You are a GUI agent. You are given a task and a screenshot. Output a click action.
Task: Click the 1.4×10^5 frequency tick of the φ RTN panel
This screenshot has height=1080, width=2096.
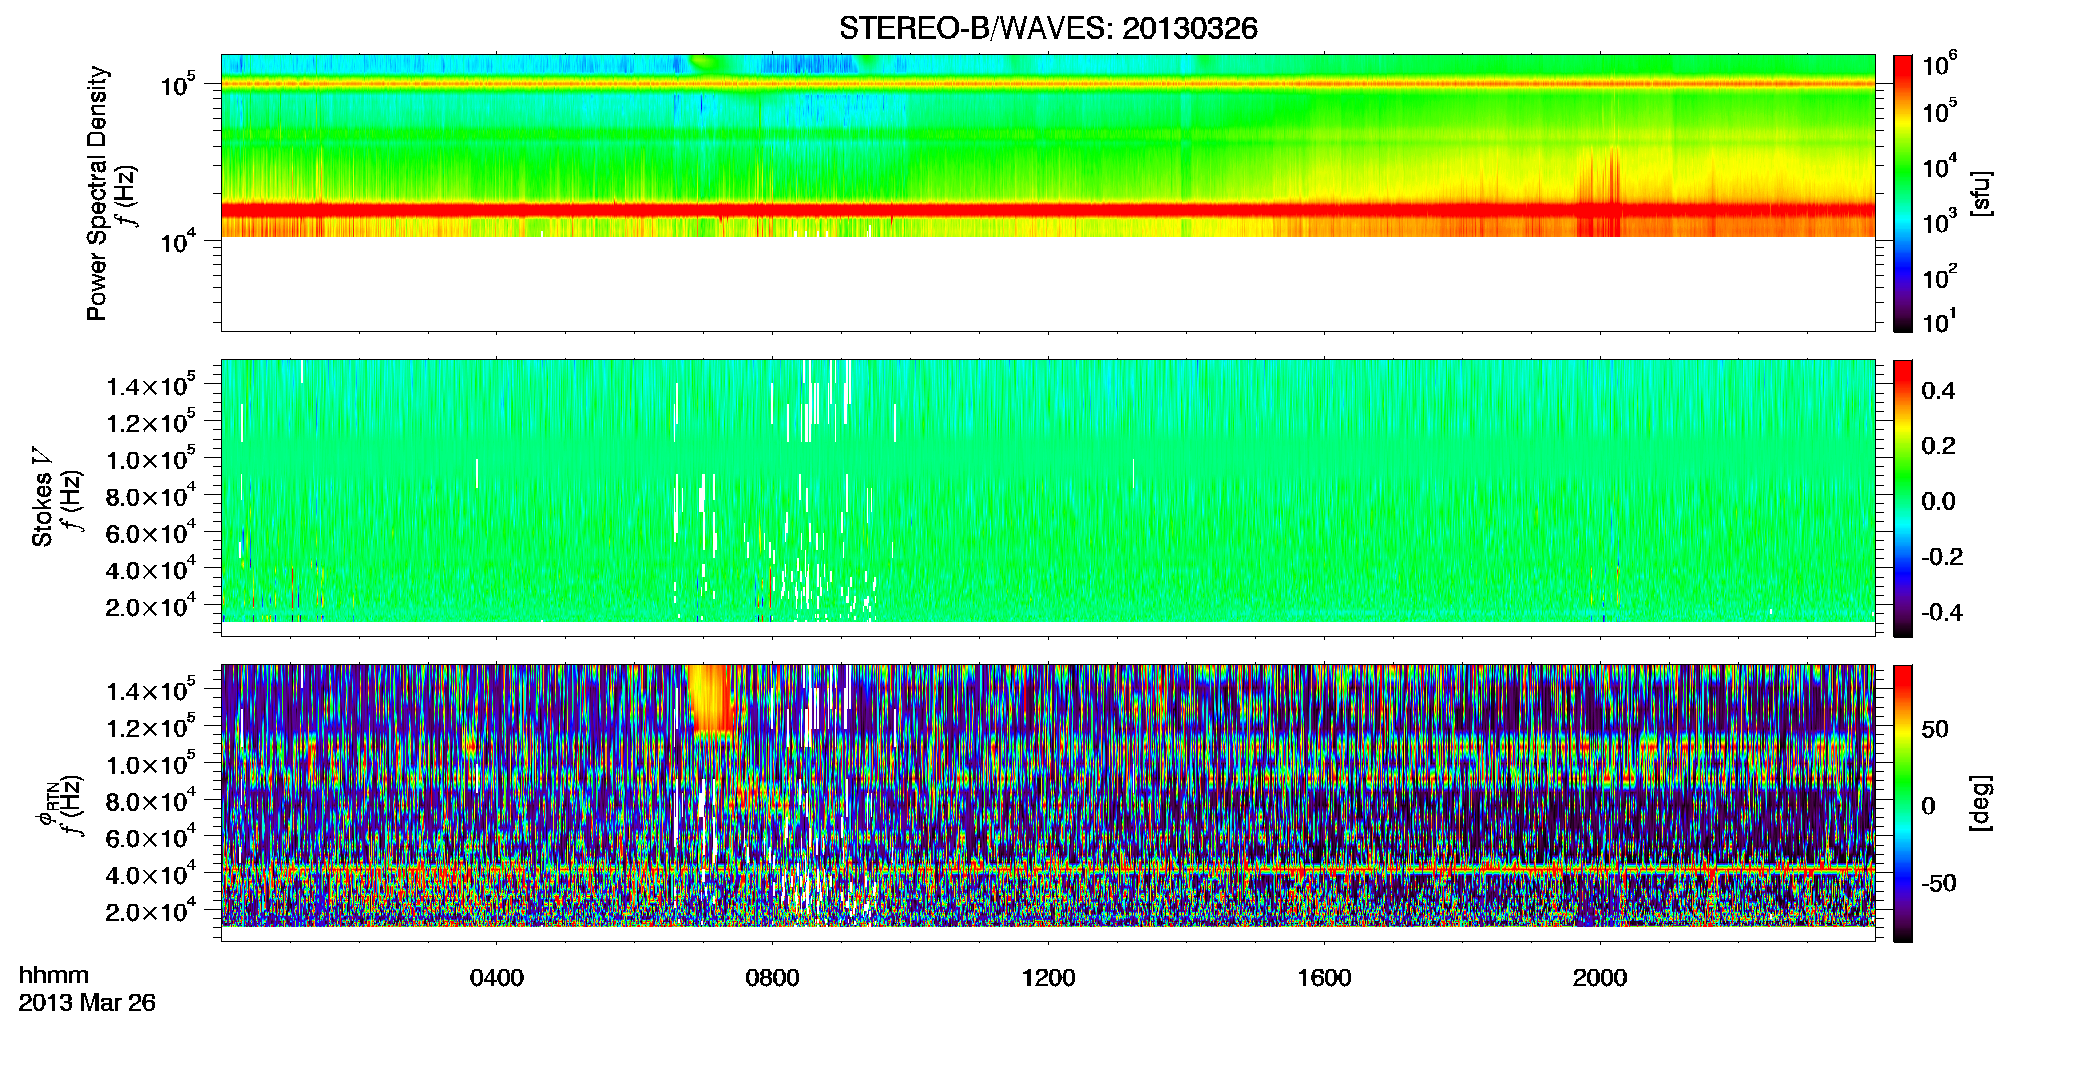150,689
